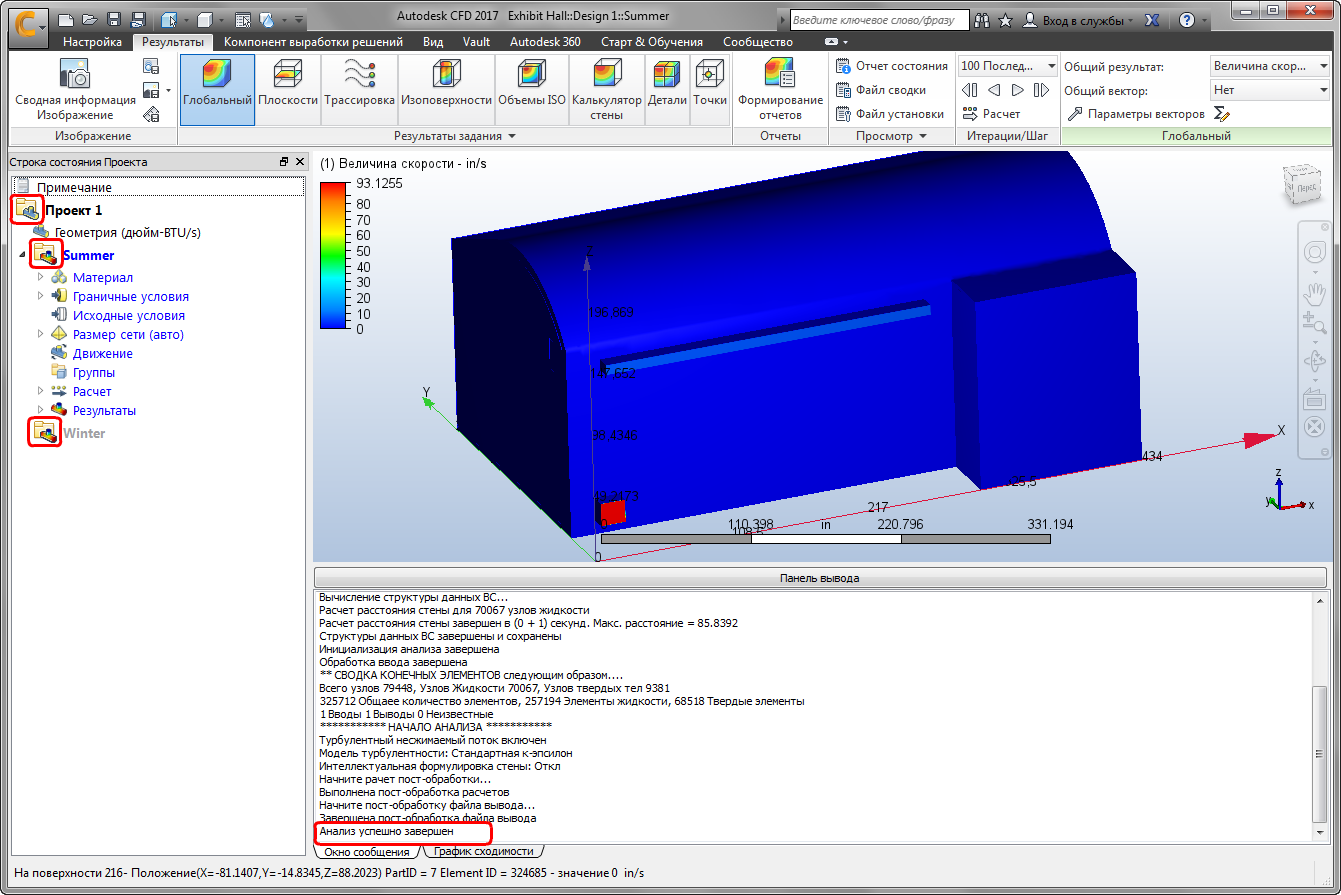Screen dimensions: 1341x895
Task: Select the Трассировка results tool
Action: (x=359, y=89)
